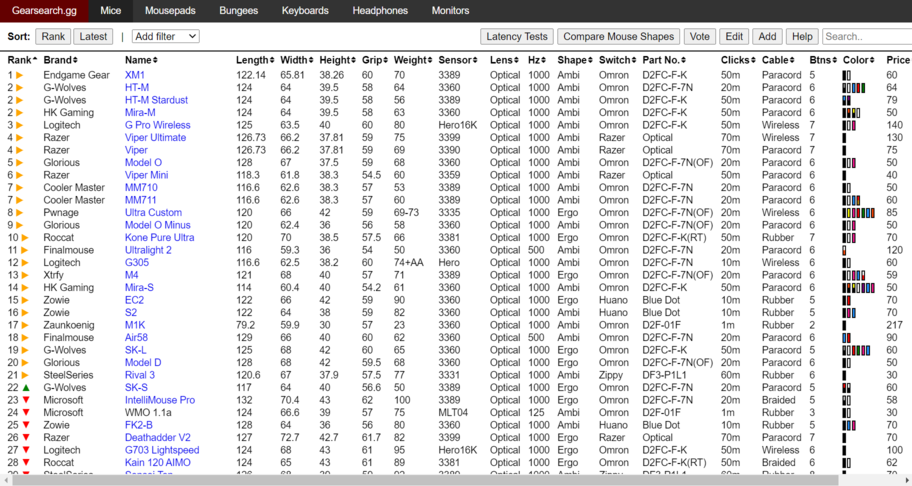Open the HT-M Stardust link
The height and width of the screenshot is (486, 912).
click(x=156, y=100)
